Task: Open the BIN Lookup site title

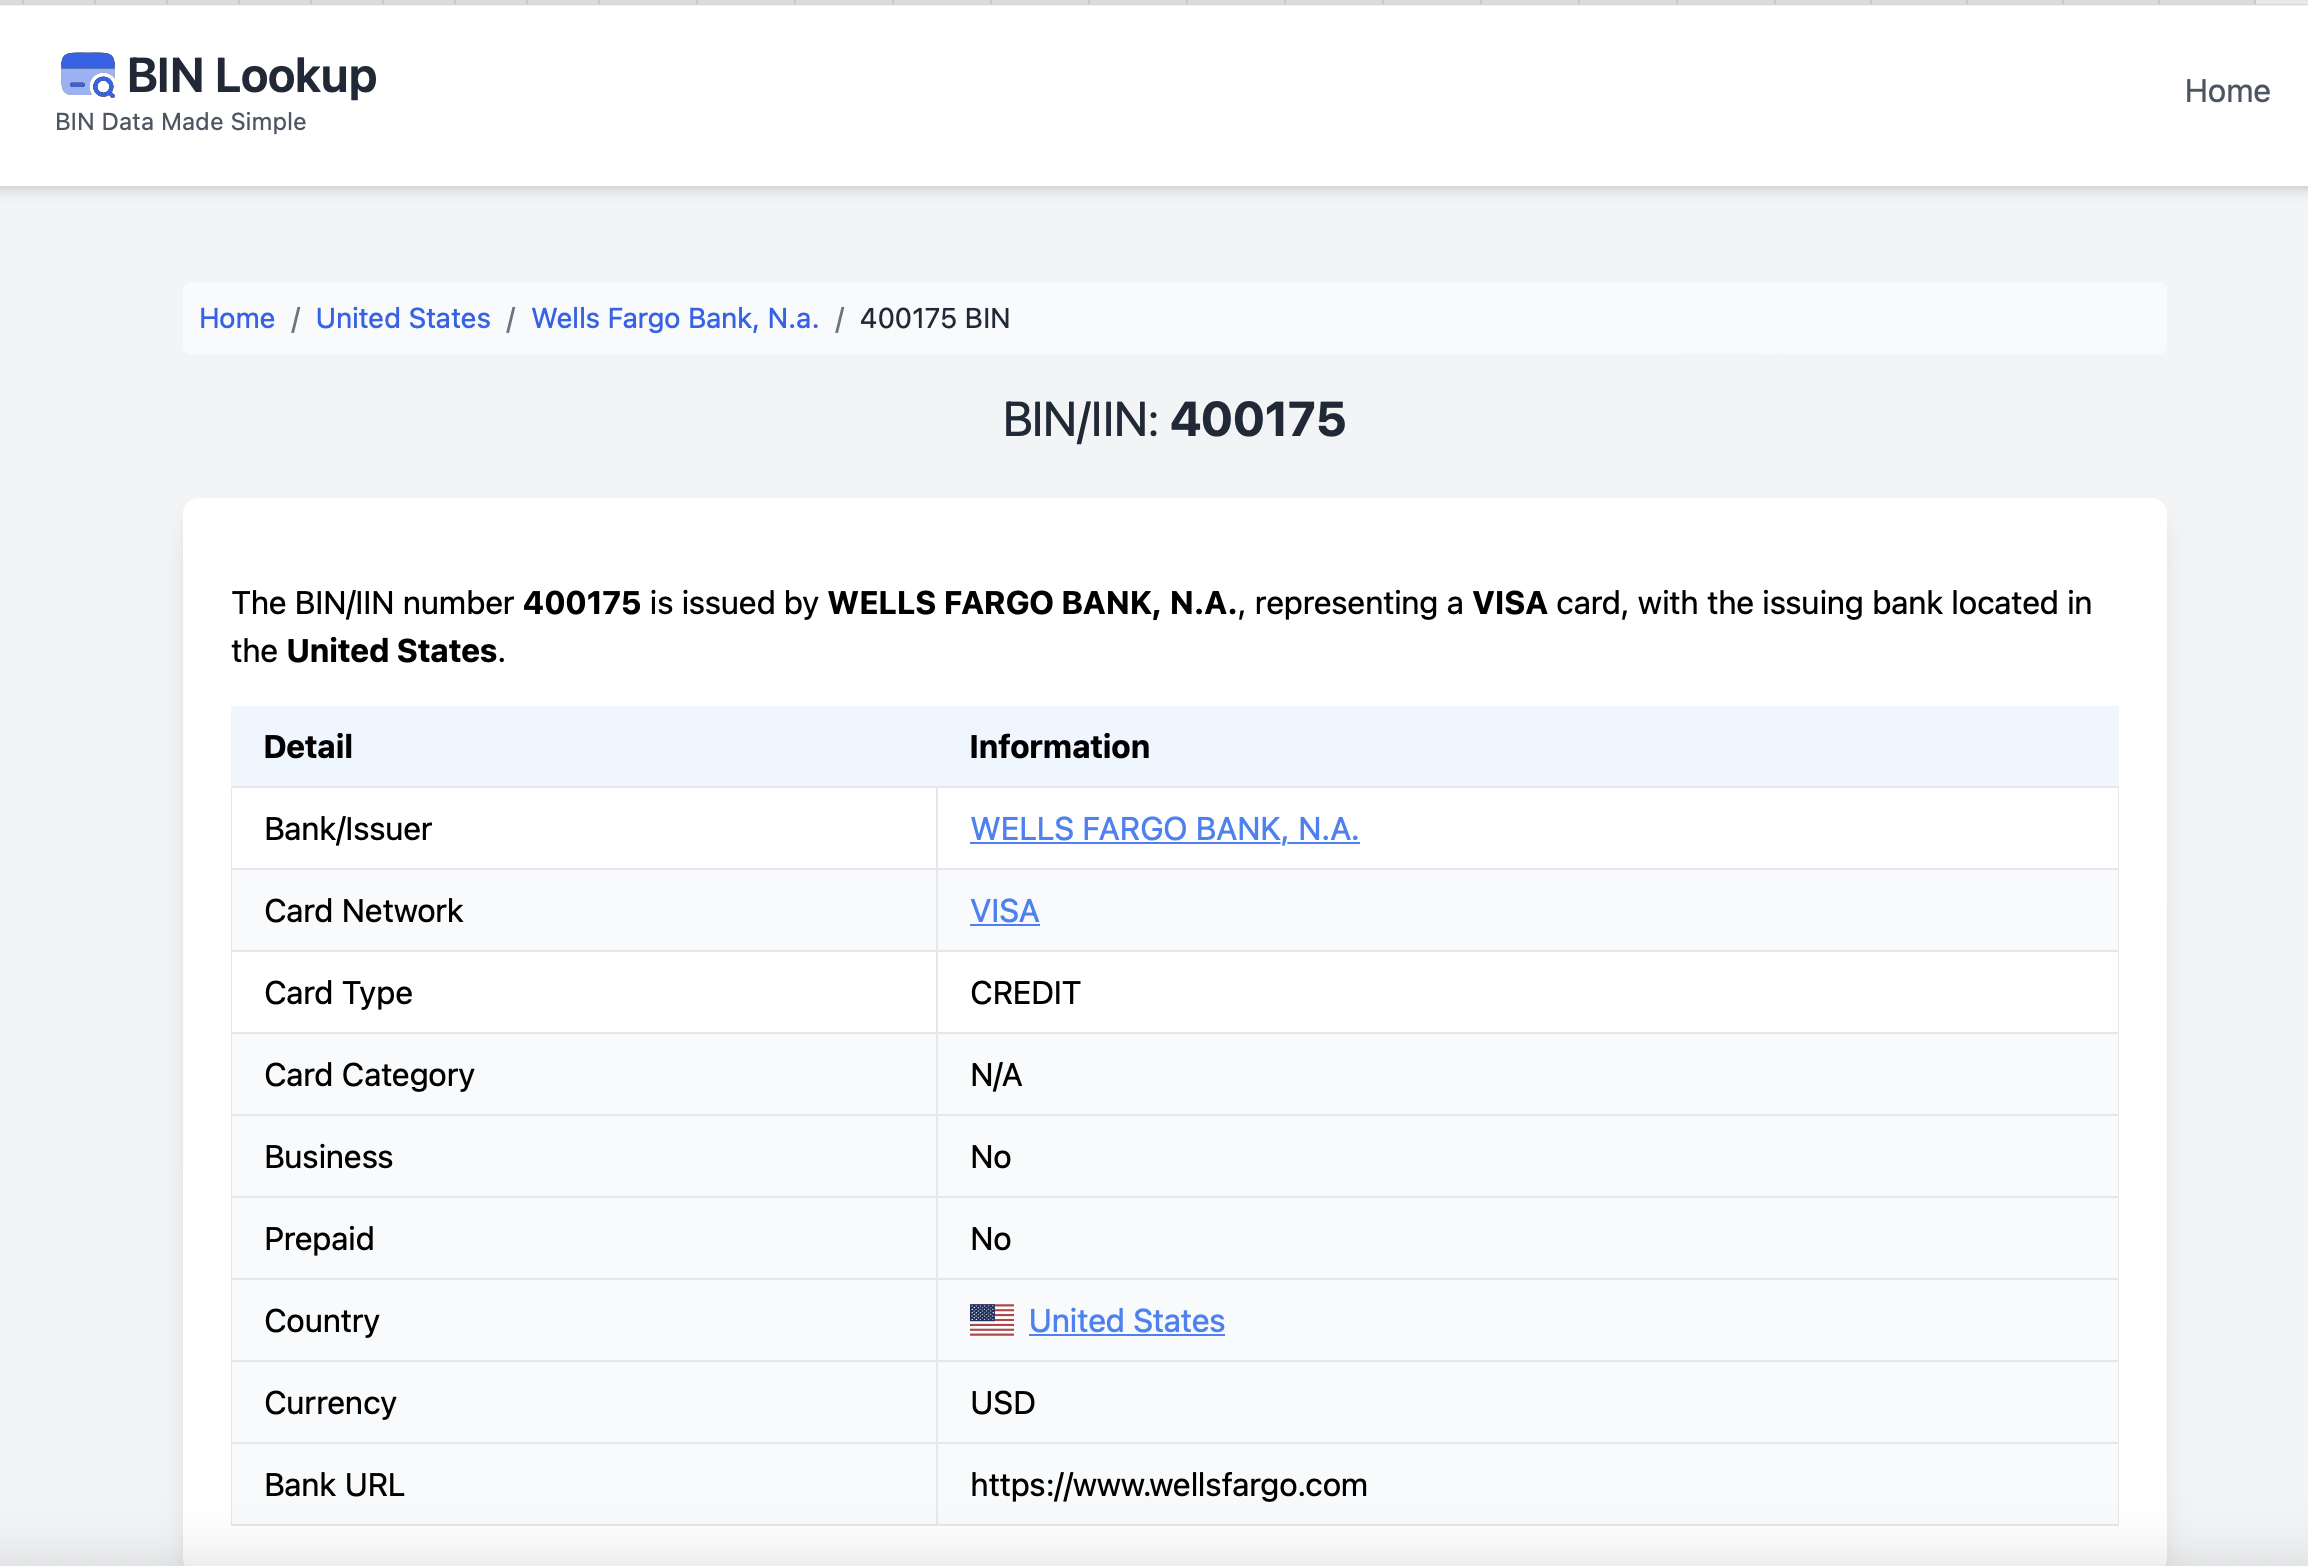Action: click(x=252, y=76)
